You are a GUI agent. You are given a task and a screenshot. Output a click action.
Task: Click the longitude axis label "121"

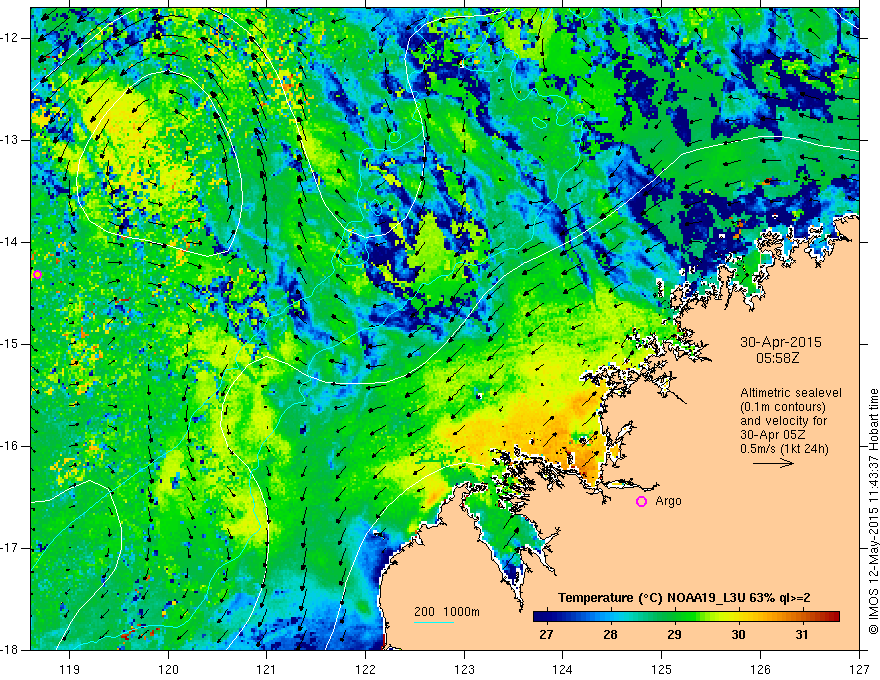tap(267, 669)
